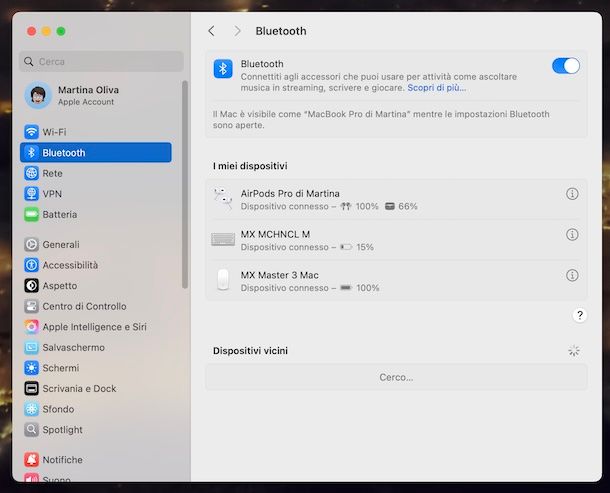Click the AirPods device thumbnail
The width and height of the screenshot is (610, 493).
(223, 199)
